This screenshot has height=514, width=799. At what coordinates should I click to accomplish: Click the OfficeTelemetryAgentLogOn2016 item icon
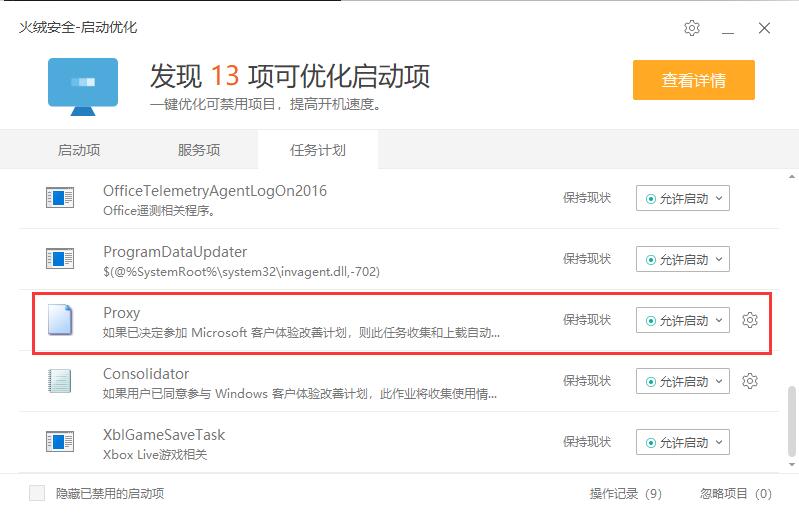click(x=60, y=198)
